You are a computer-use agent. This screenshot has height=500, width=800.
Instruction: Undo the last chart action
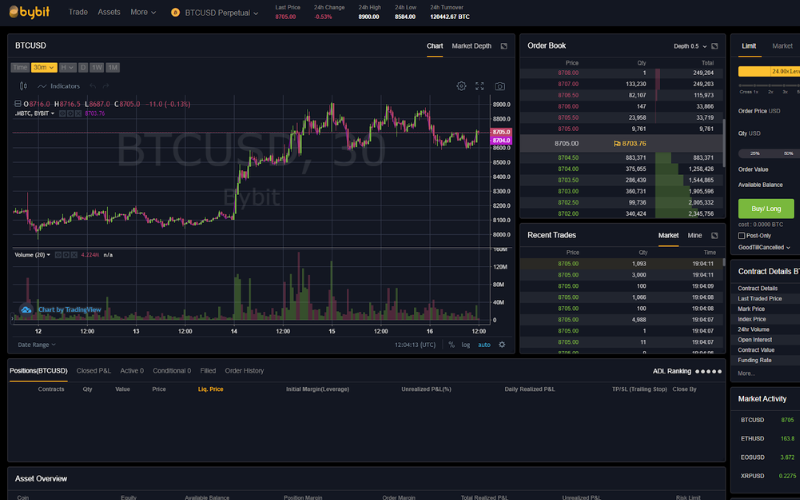92,86
